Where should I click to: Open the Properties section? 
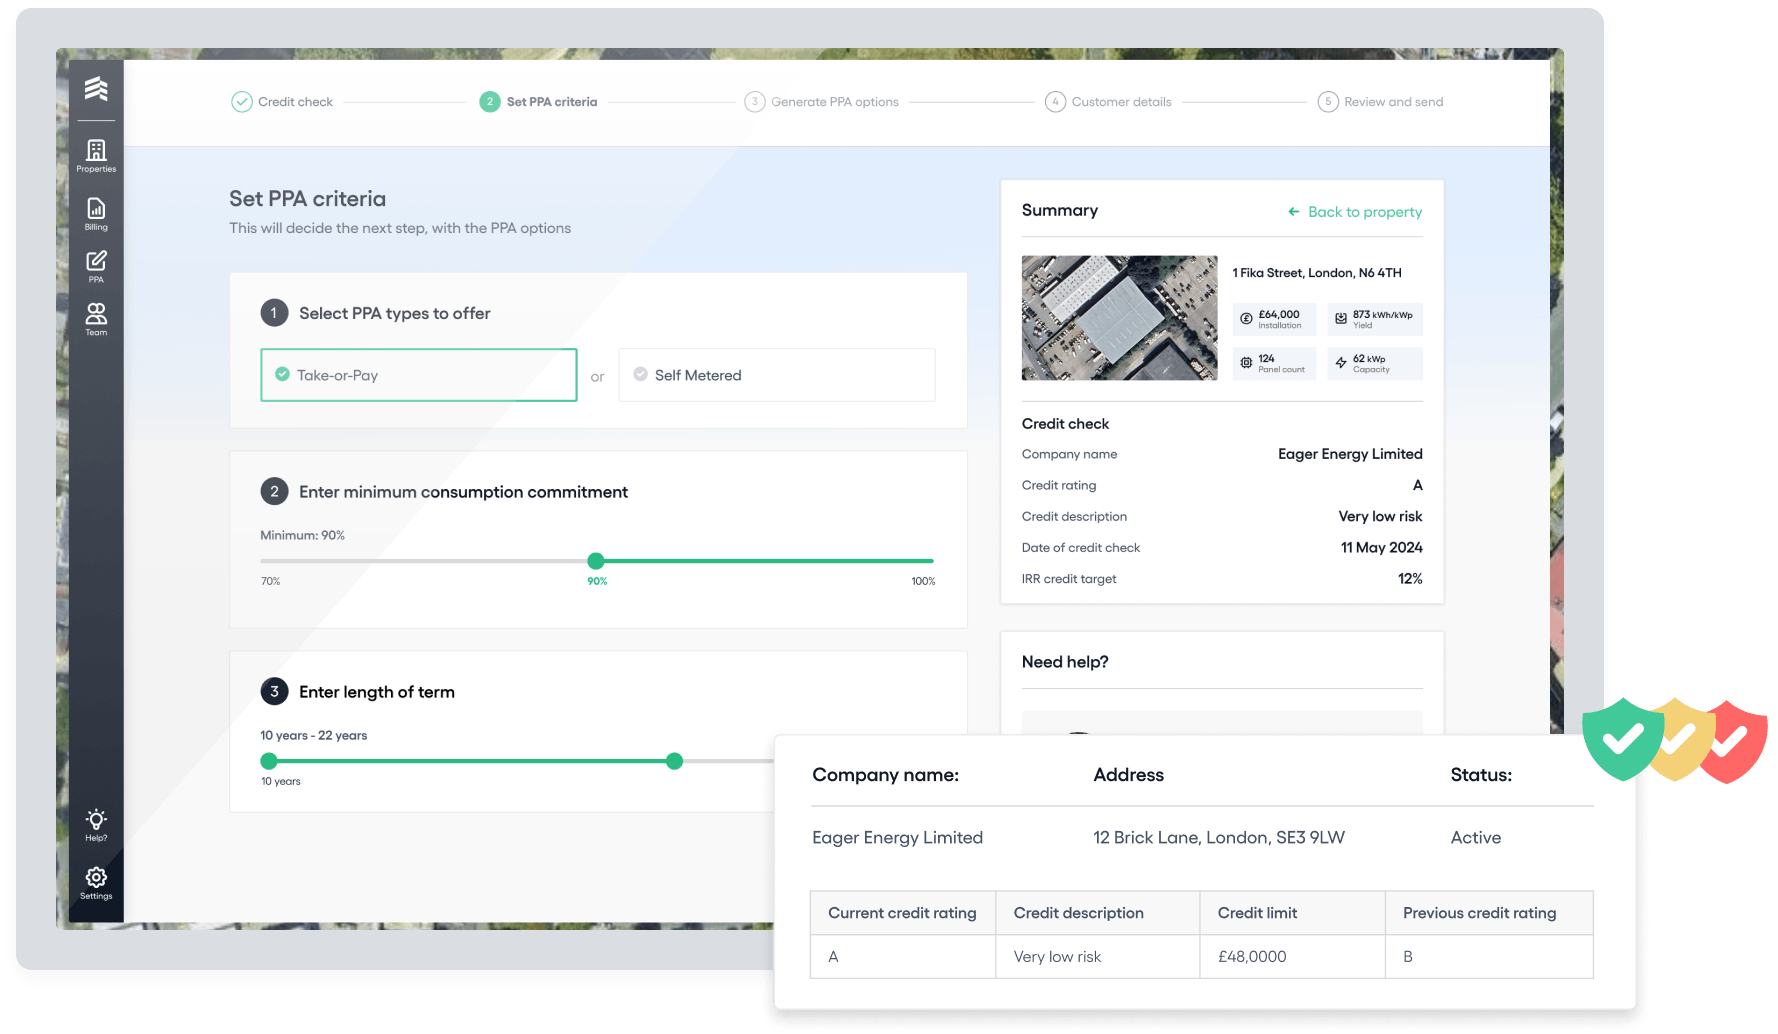(96, 155)
